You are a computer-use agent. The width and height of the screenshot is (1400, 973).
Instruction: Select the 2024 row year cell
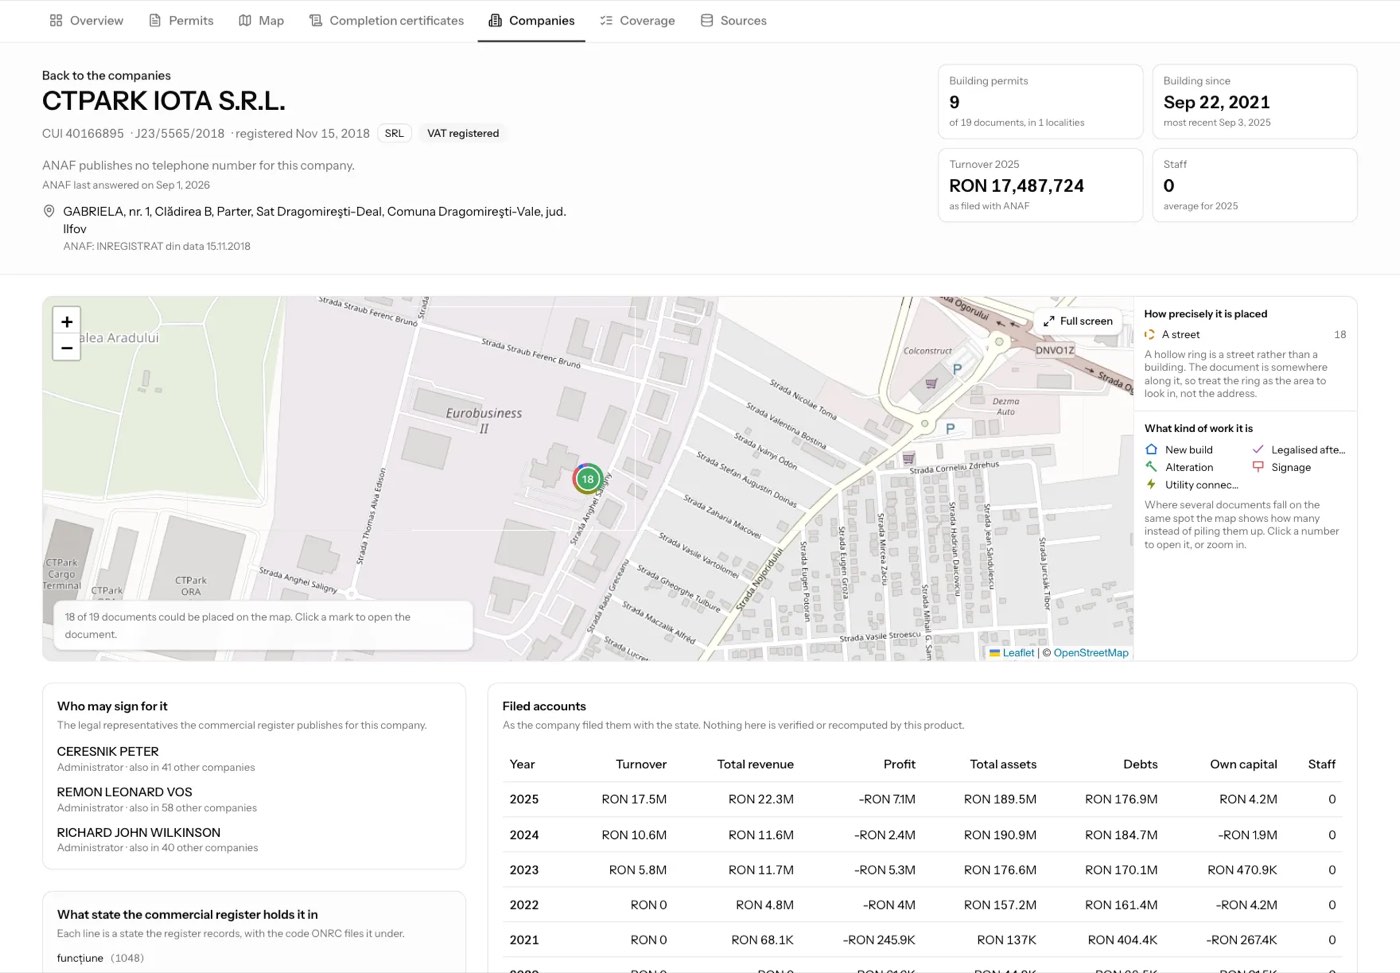524,835
